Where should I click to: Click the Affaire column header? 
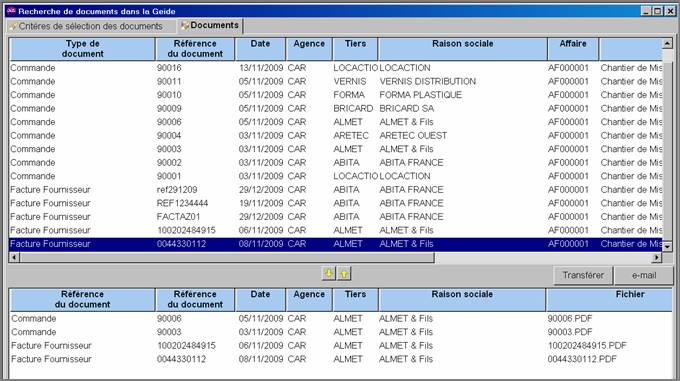pos(573,49)
